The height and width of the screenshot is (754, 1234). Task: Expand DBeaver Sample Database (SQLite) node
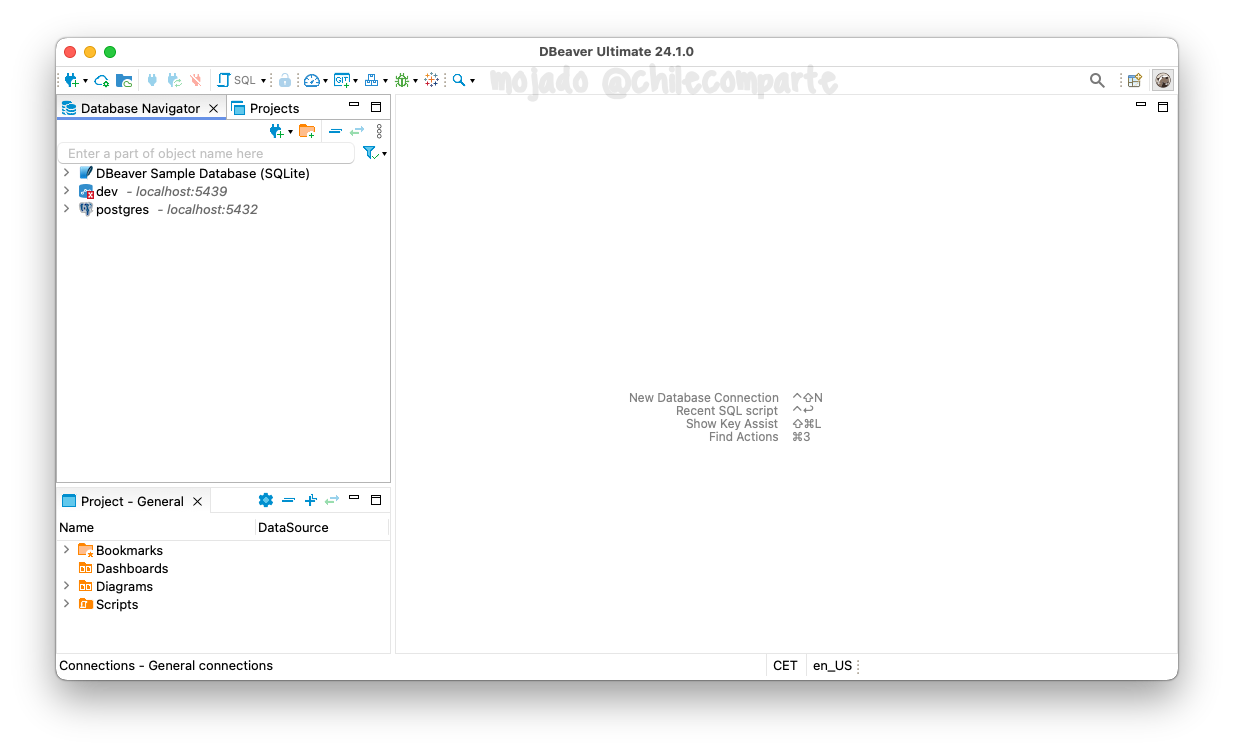click(66, 173)
